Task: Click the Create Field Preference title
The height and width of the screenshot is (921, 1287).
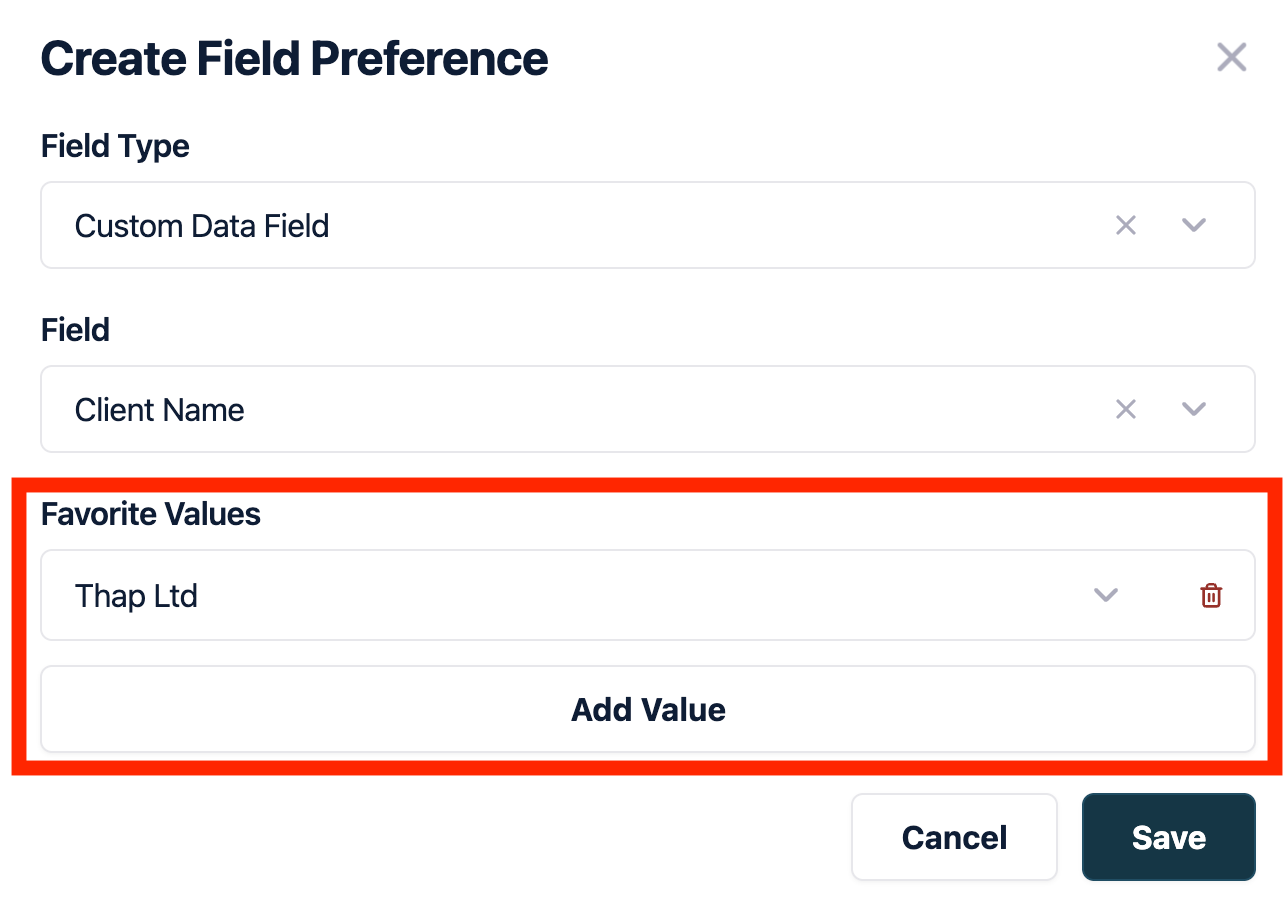Action: point(294,59)
